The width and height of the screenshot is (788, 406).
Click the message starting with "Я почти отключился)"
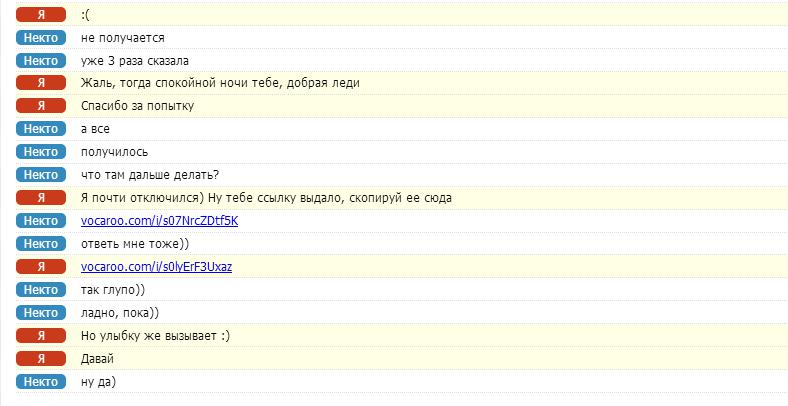(266, 198)
